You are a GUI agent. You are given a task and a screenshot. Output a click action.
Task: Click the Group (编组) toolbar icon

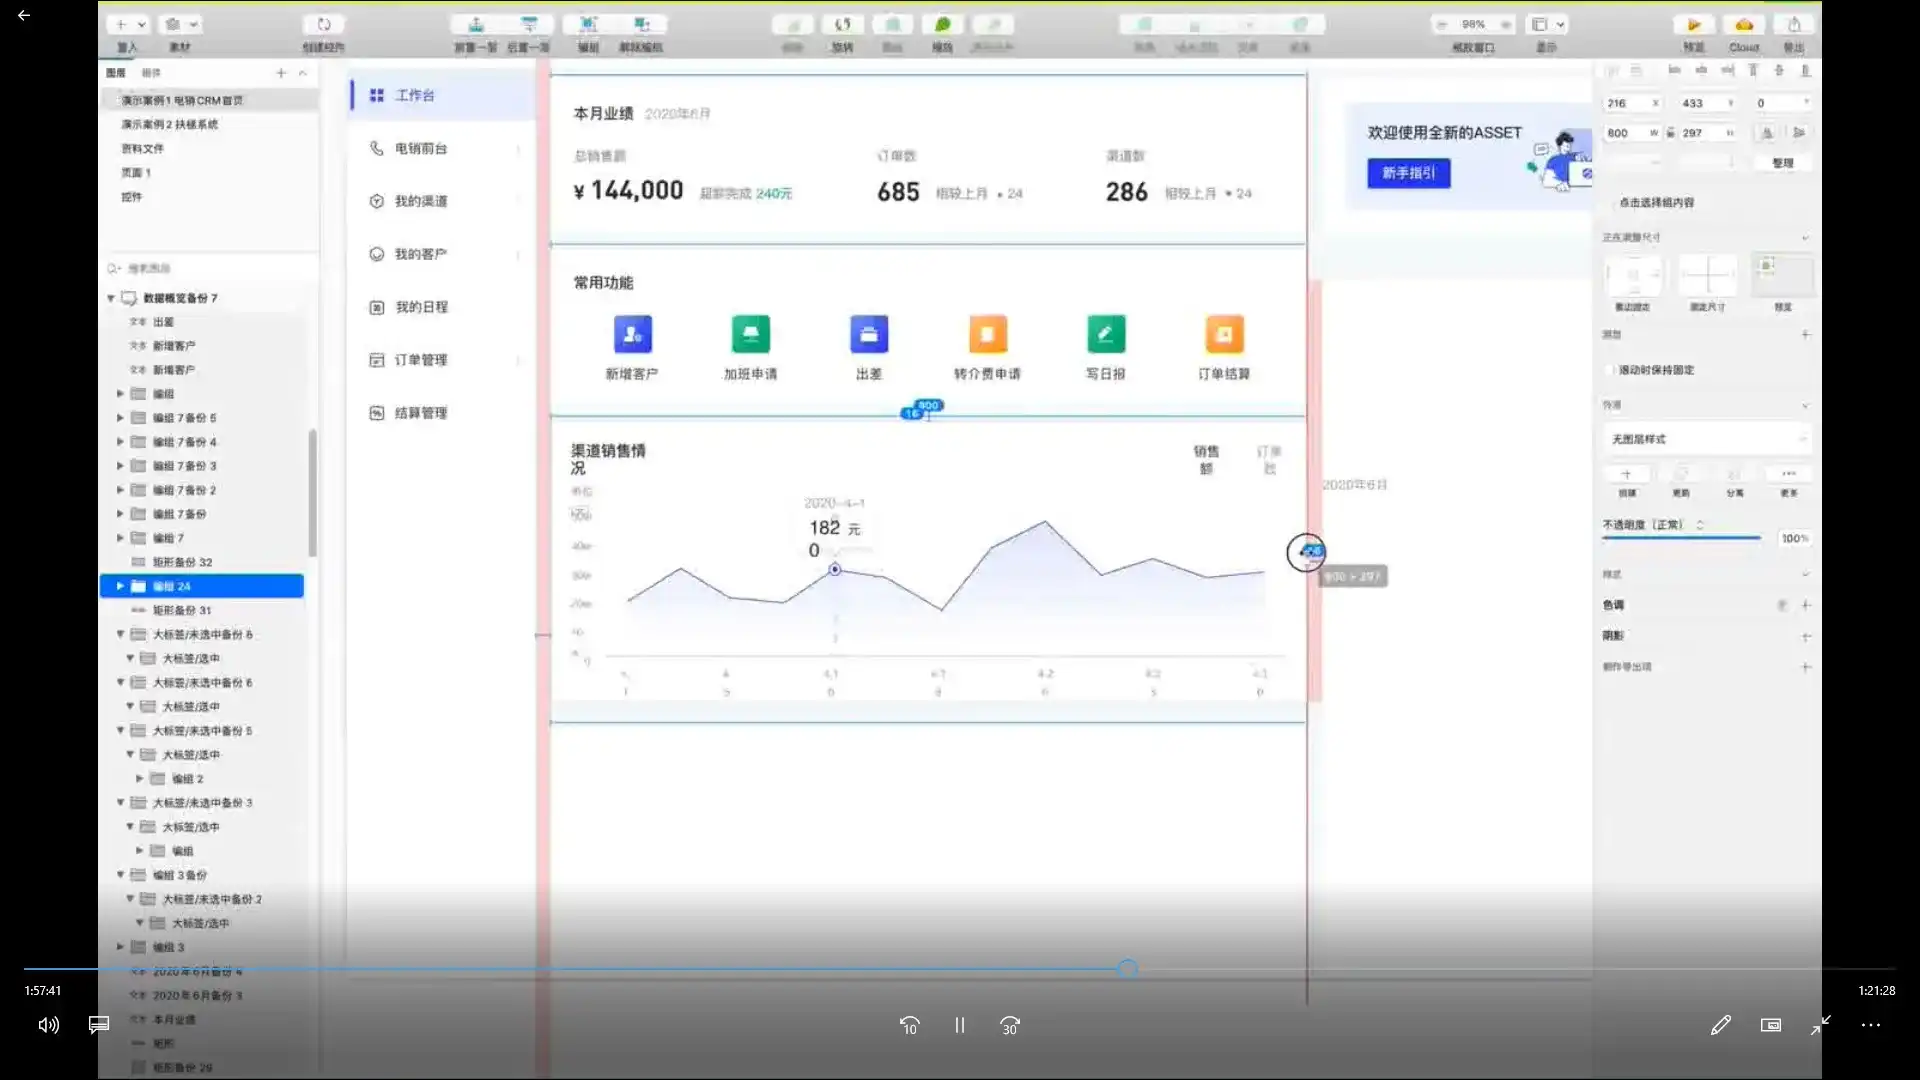588,25
